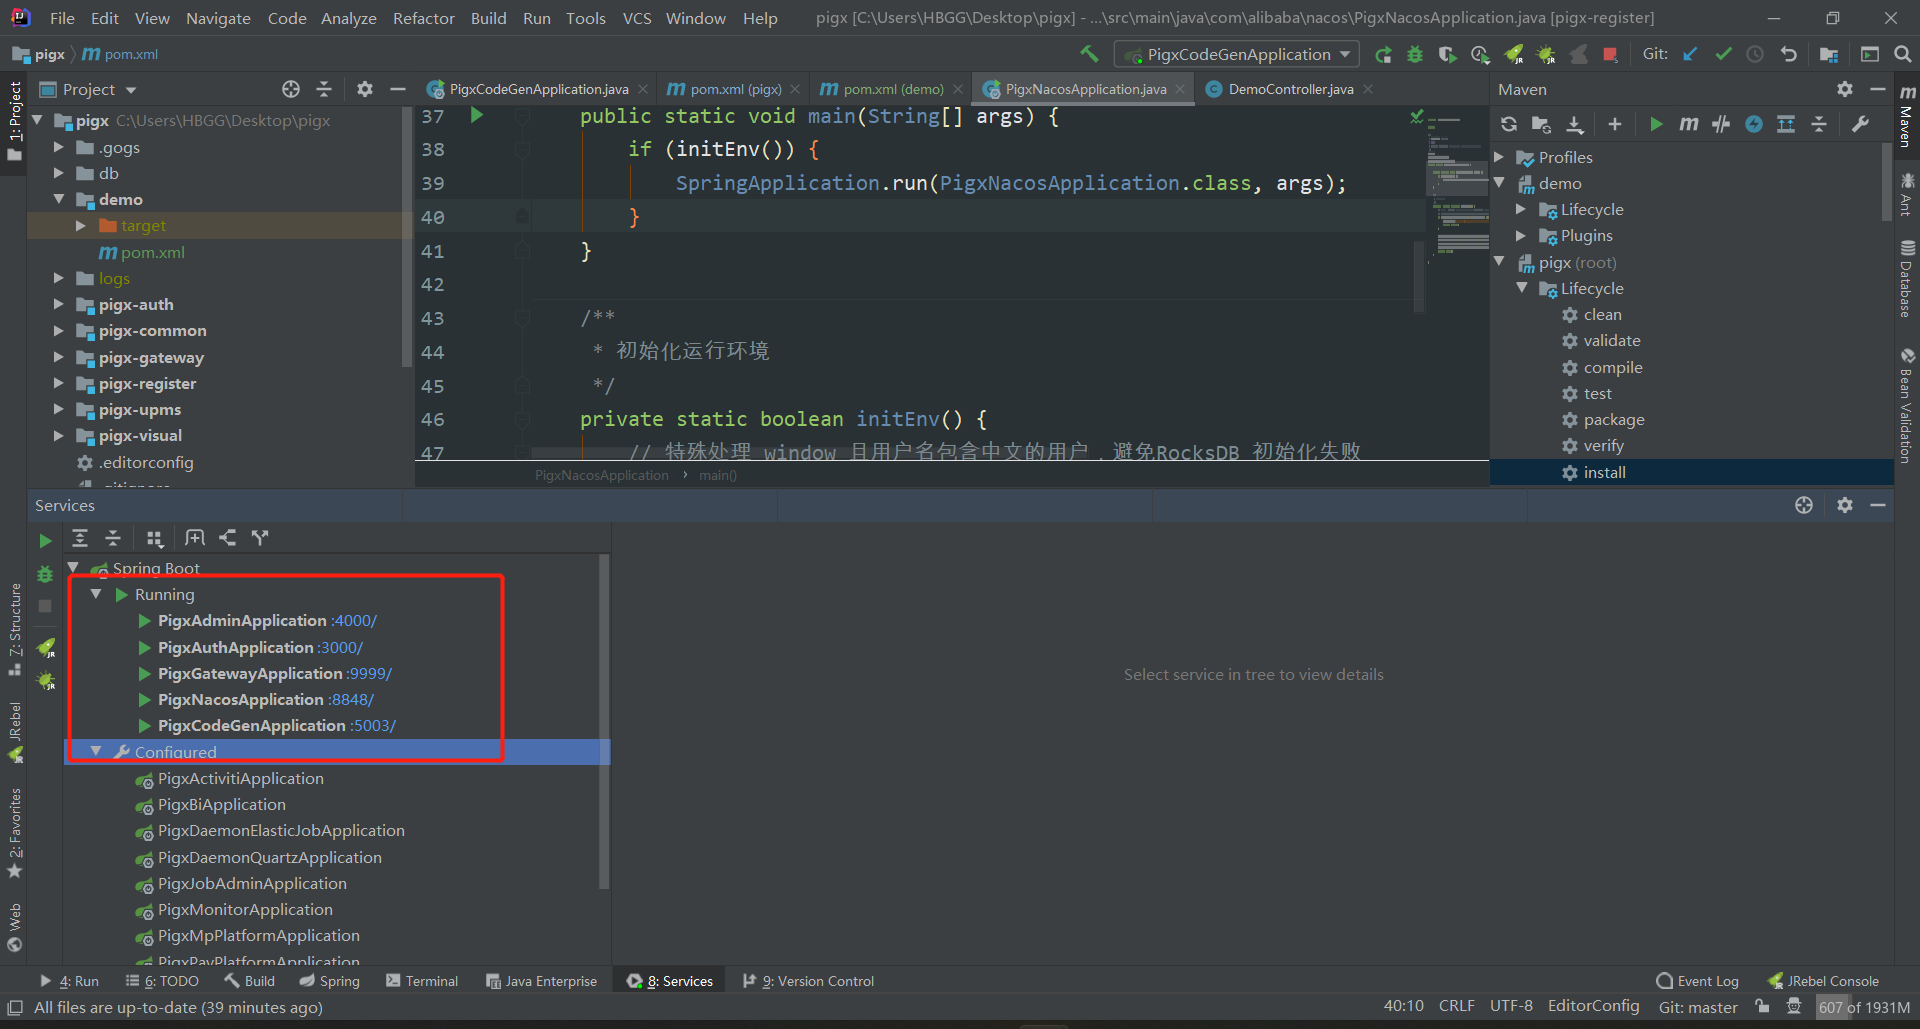Open Maven settings wrench icon

tap(1861, 124)
